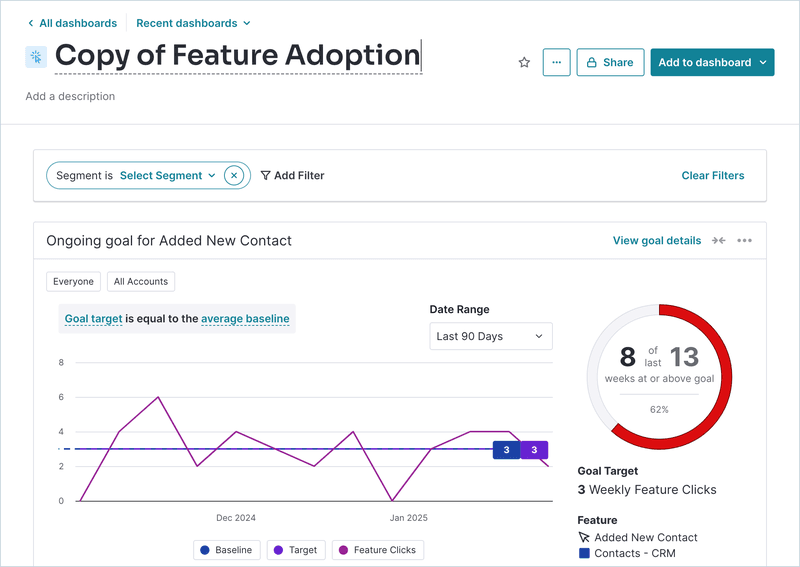Click the star favorite icon
This screenshot has height=567, width=800.
point(524,62)
